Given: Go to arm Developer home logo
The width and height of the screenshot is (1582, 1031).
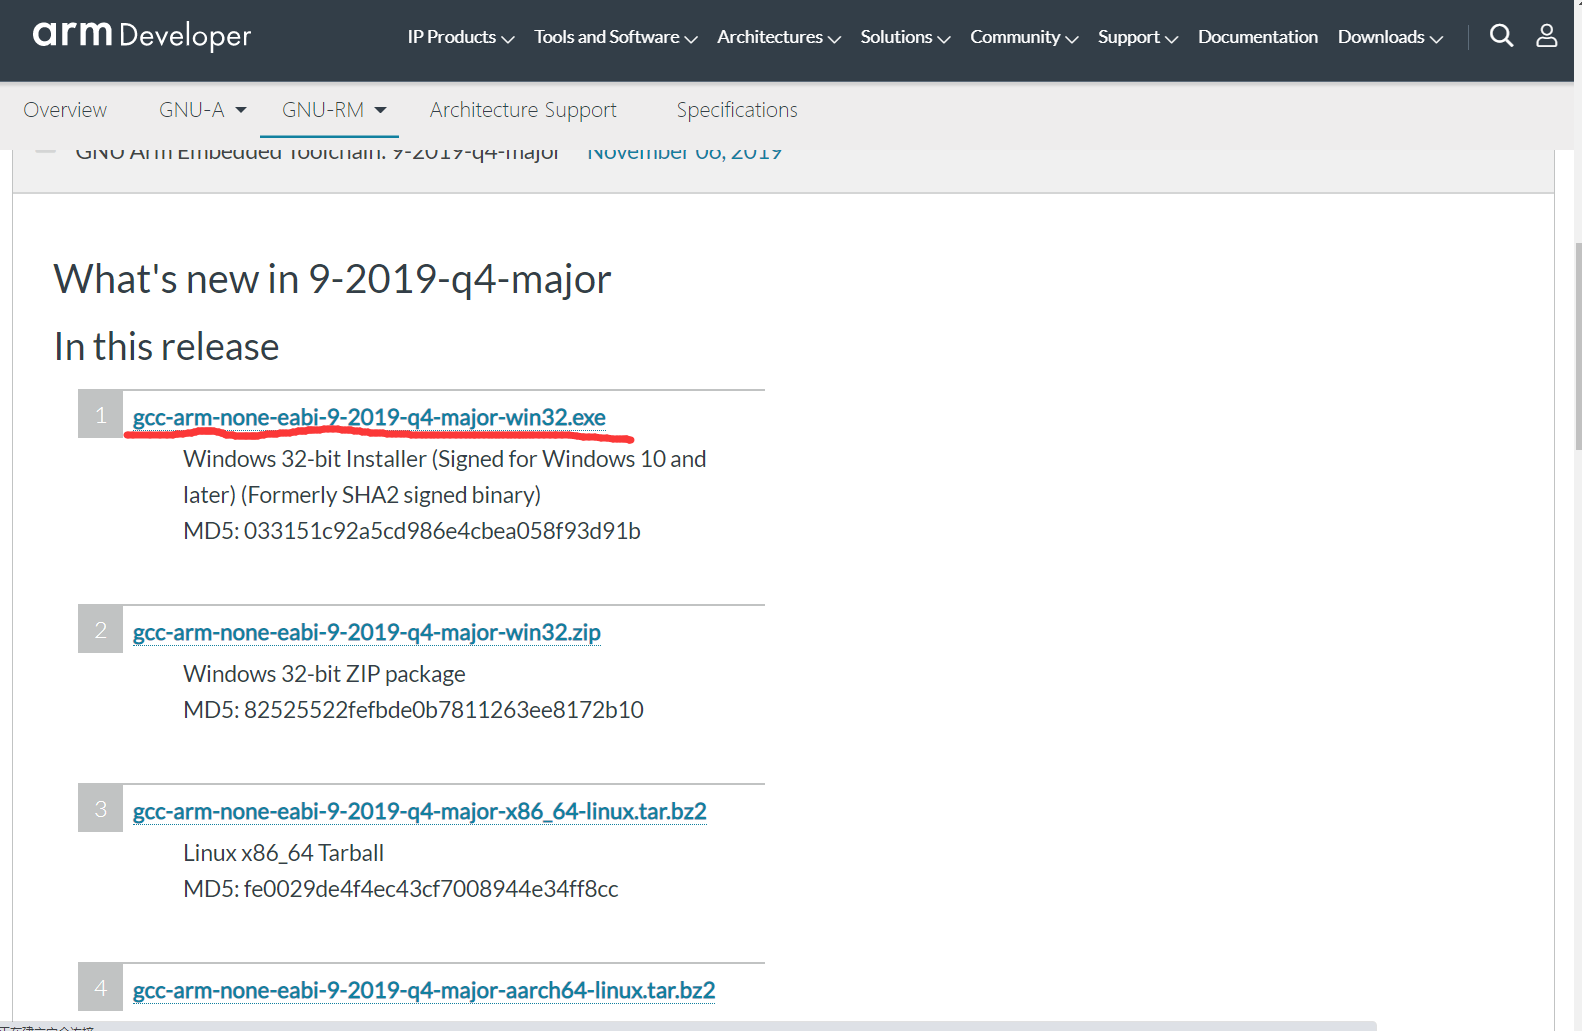Looking at the screenshot, I should pos(141,35).
